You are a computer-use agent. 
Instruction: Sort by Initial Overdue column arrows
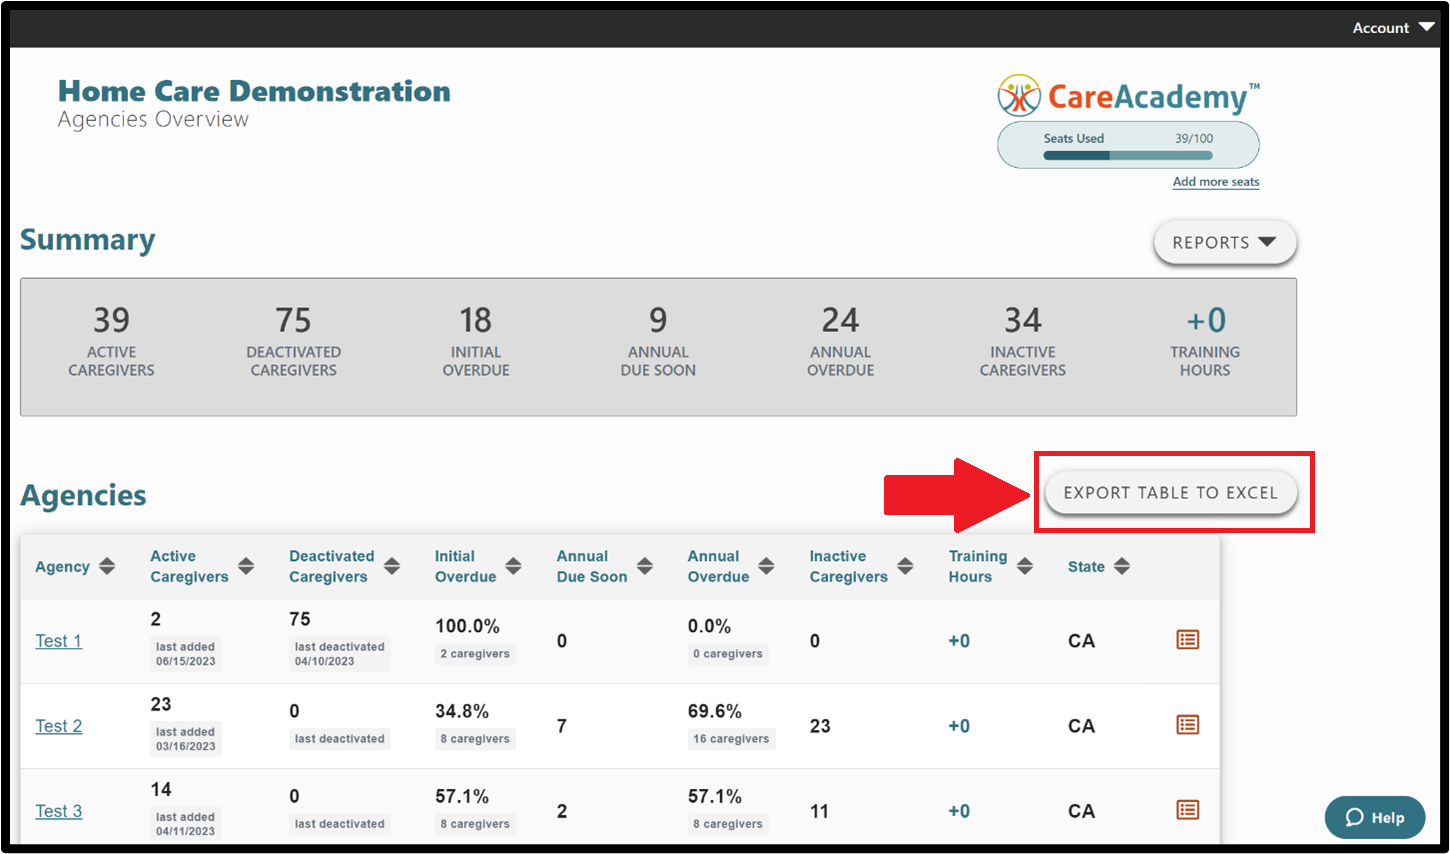click(x=513, y=566)
